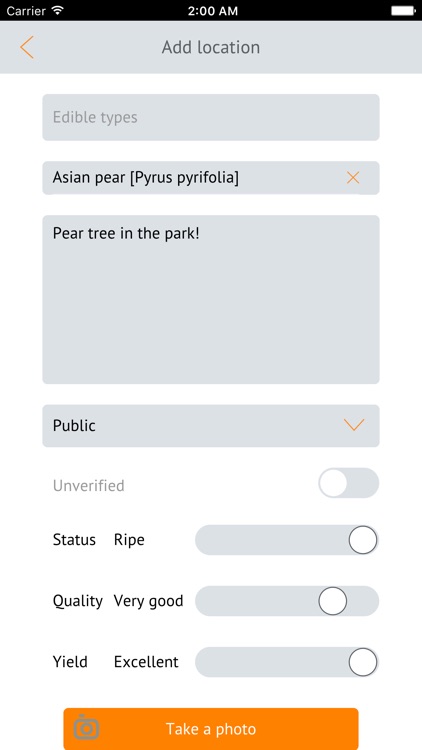422x750 pixels.
Task: Open the Public dropdown field
Action: (211, 426)
